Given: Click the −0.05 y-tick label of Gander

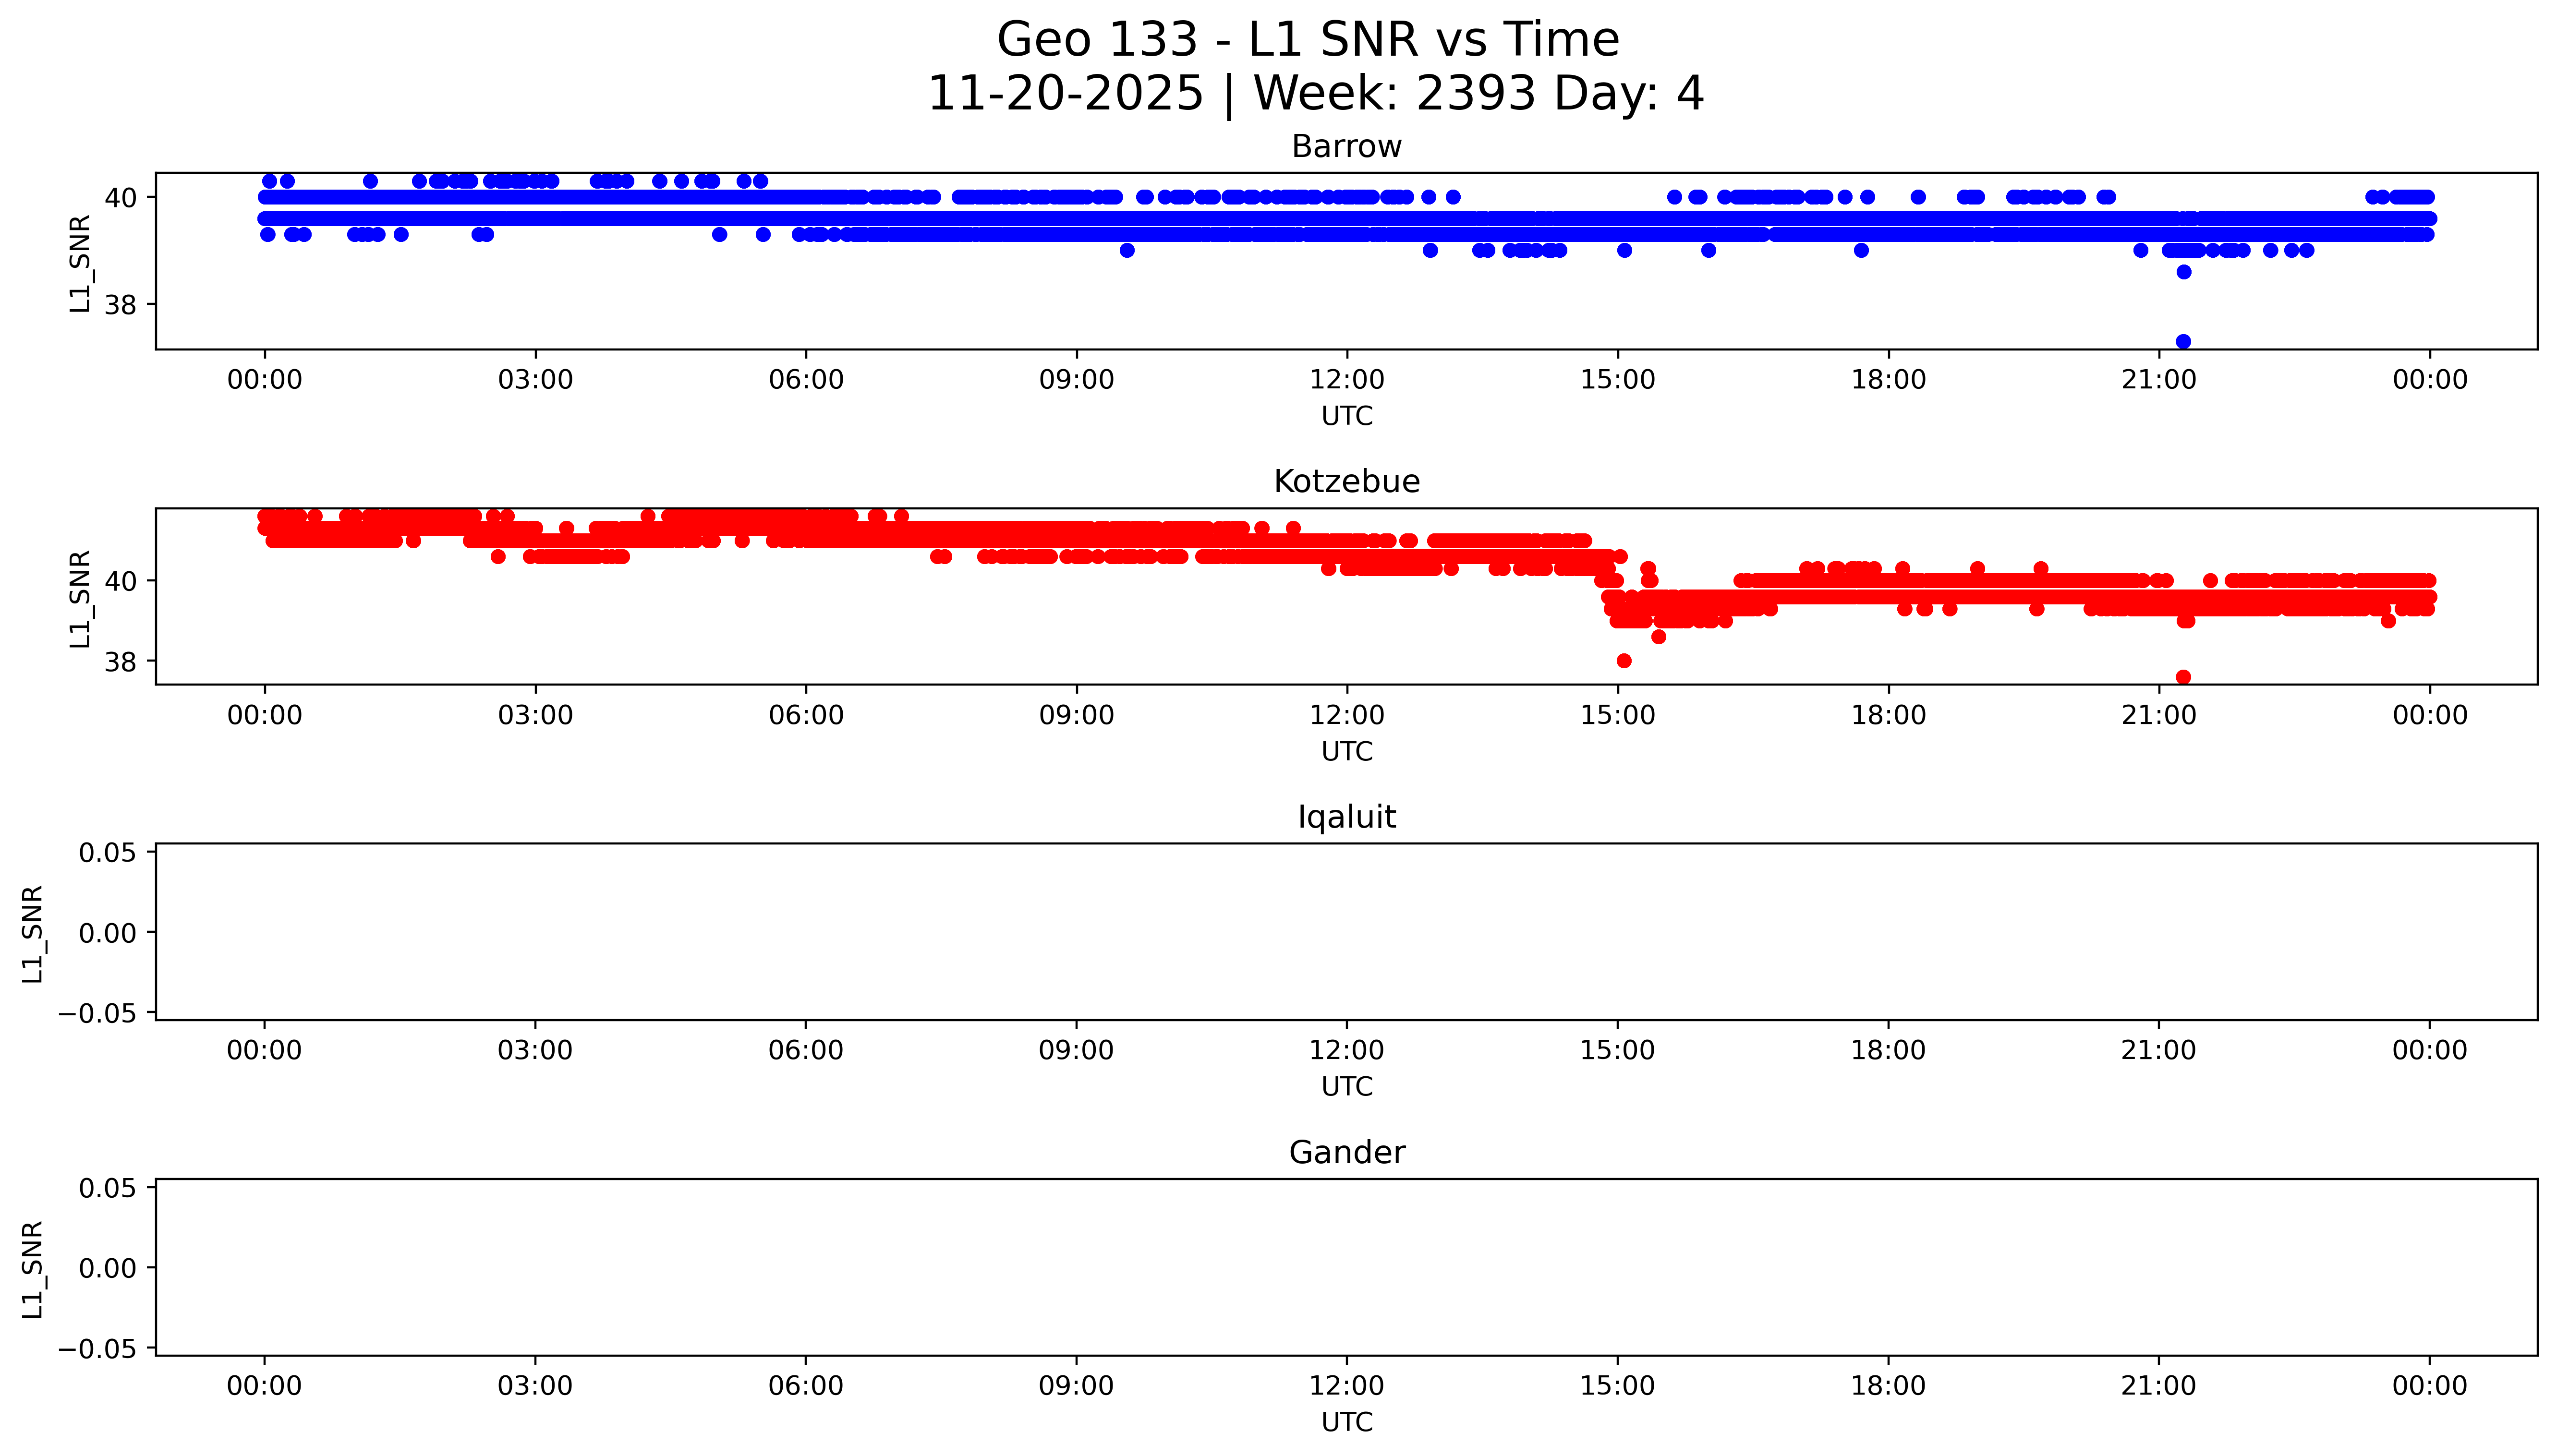Looking at the screenshot, I should [x=98, y=1349].
